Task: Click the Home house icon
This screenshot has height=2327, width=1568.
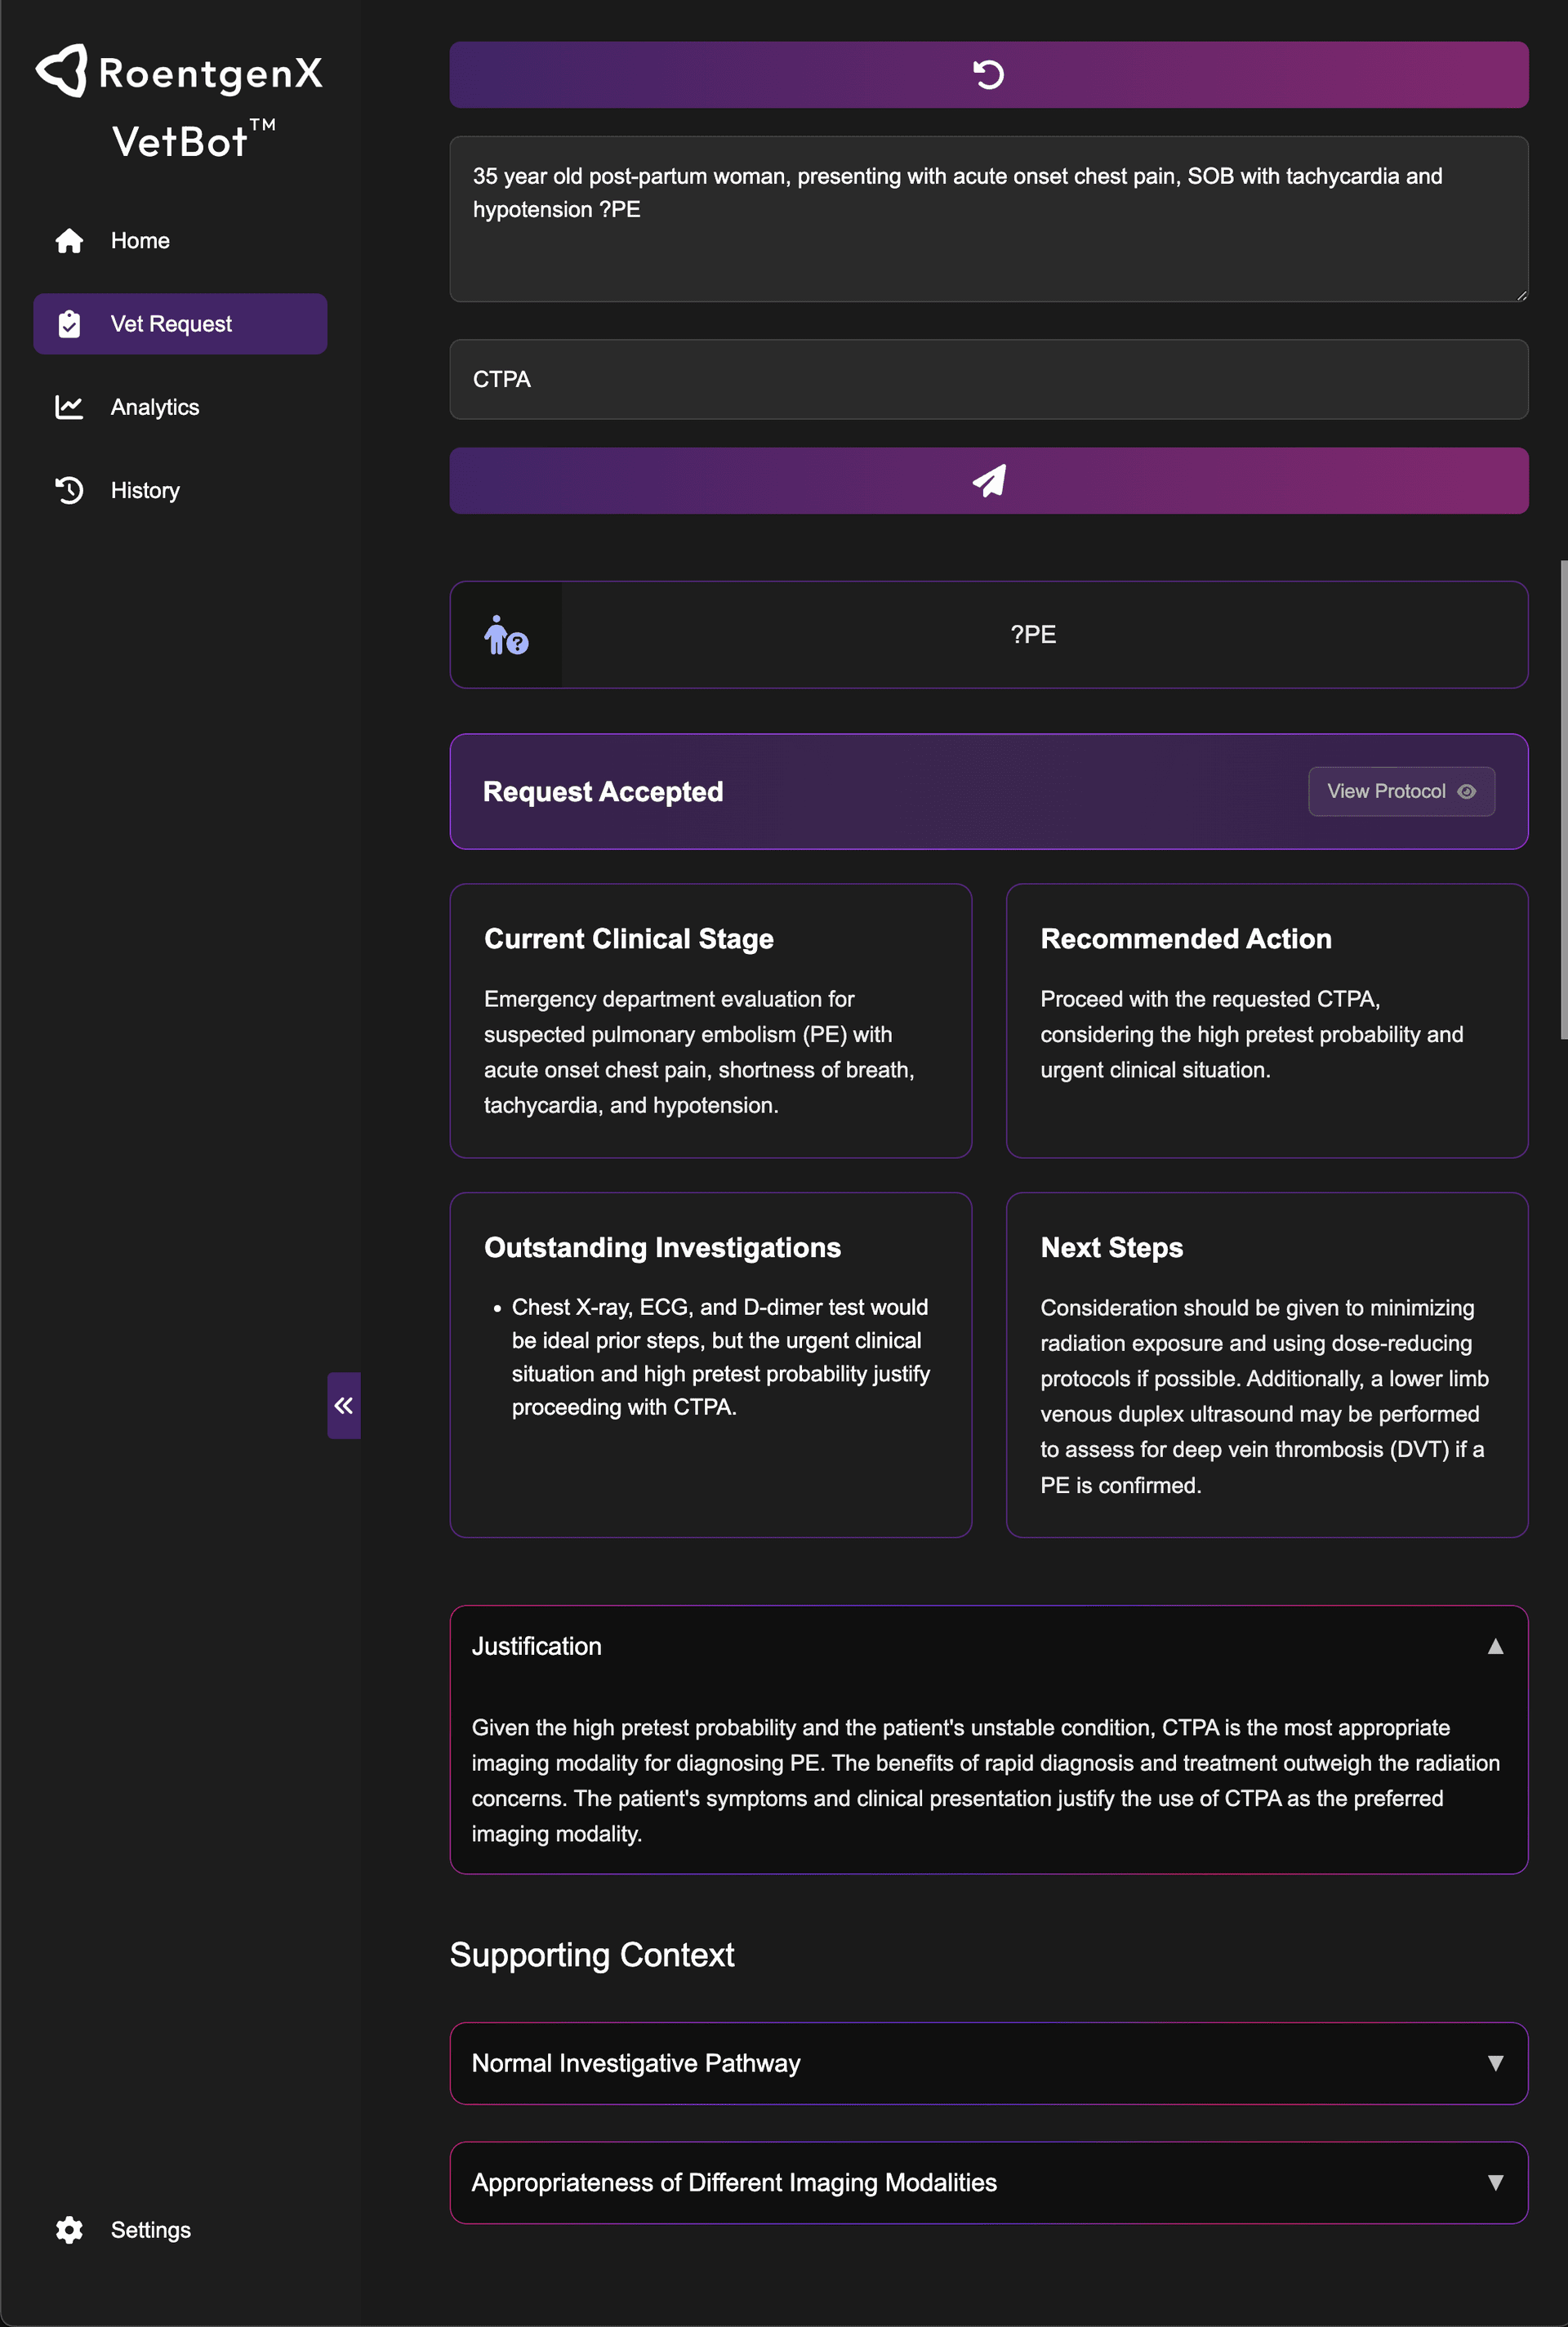Action: pos(69,241)
